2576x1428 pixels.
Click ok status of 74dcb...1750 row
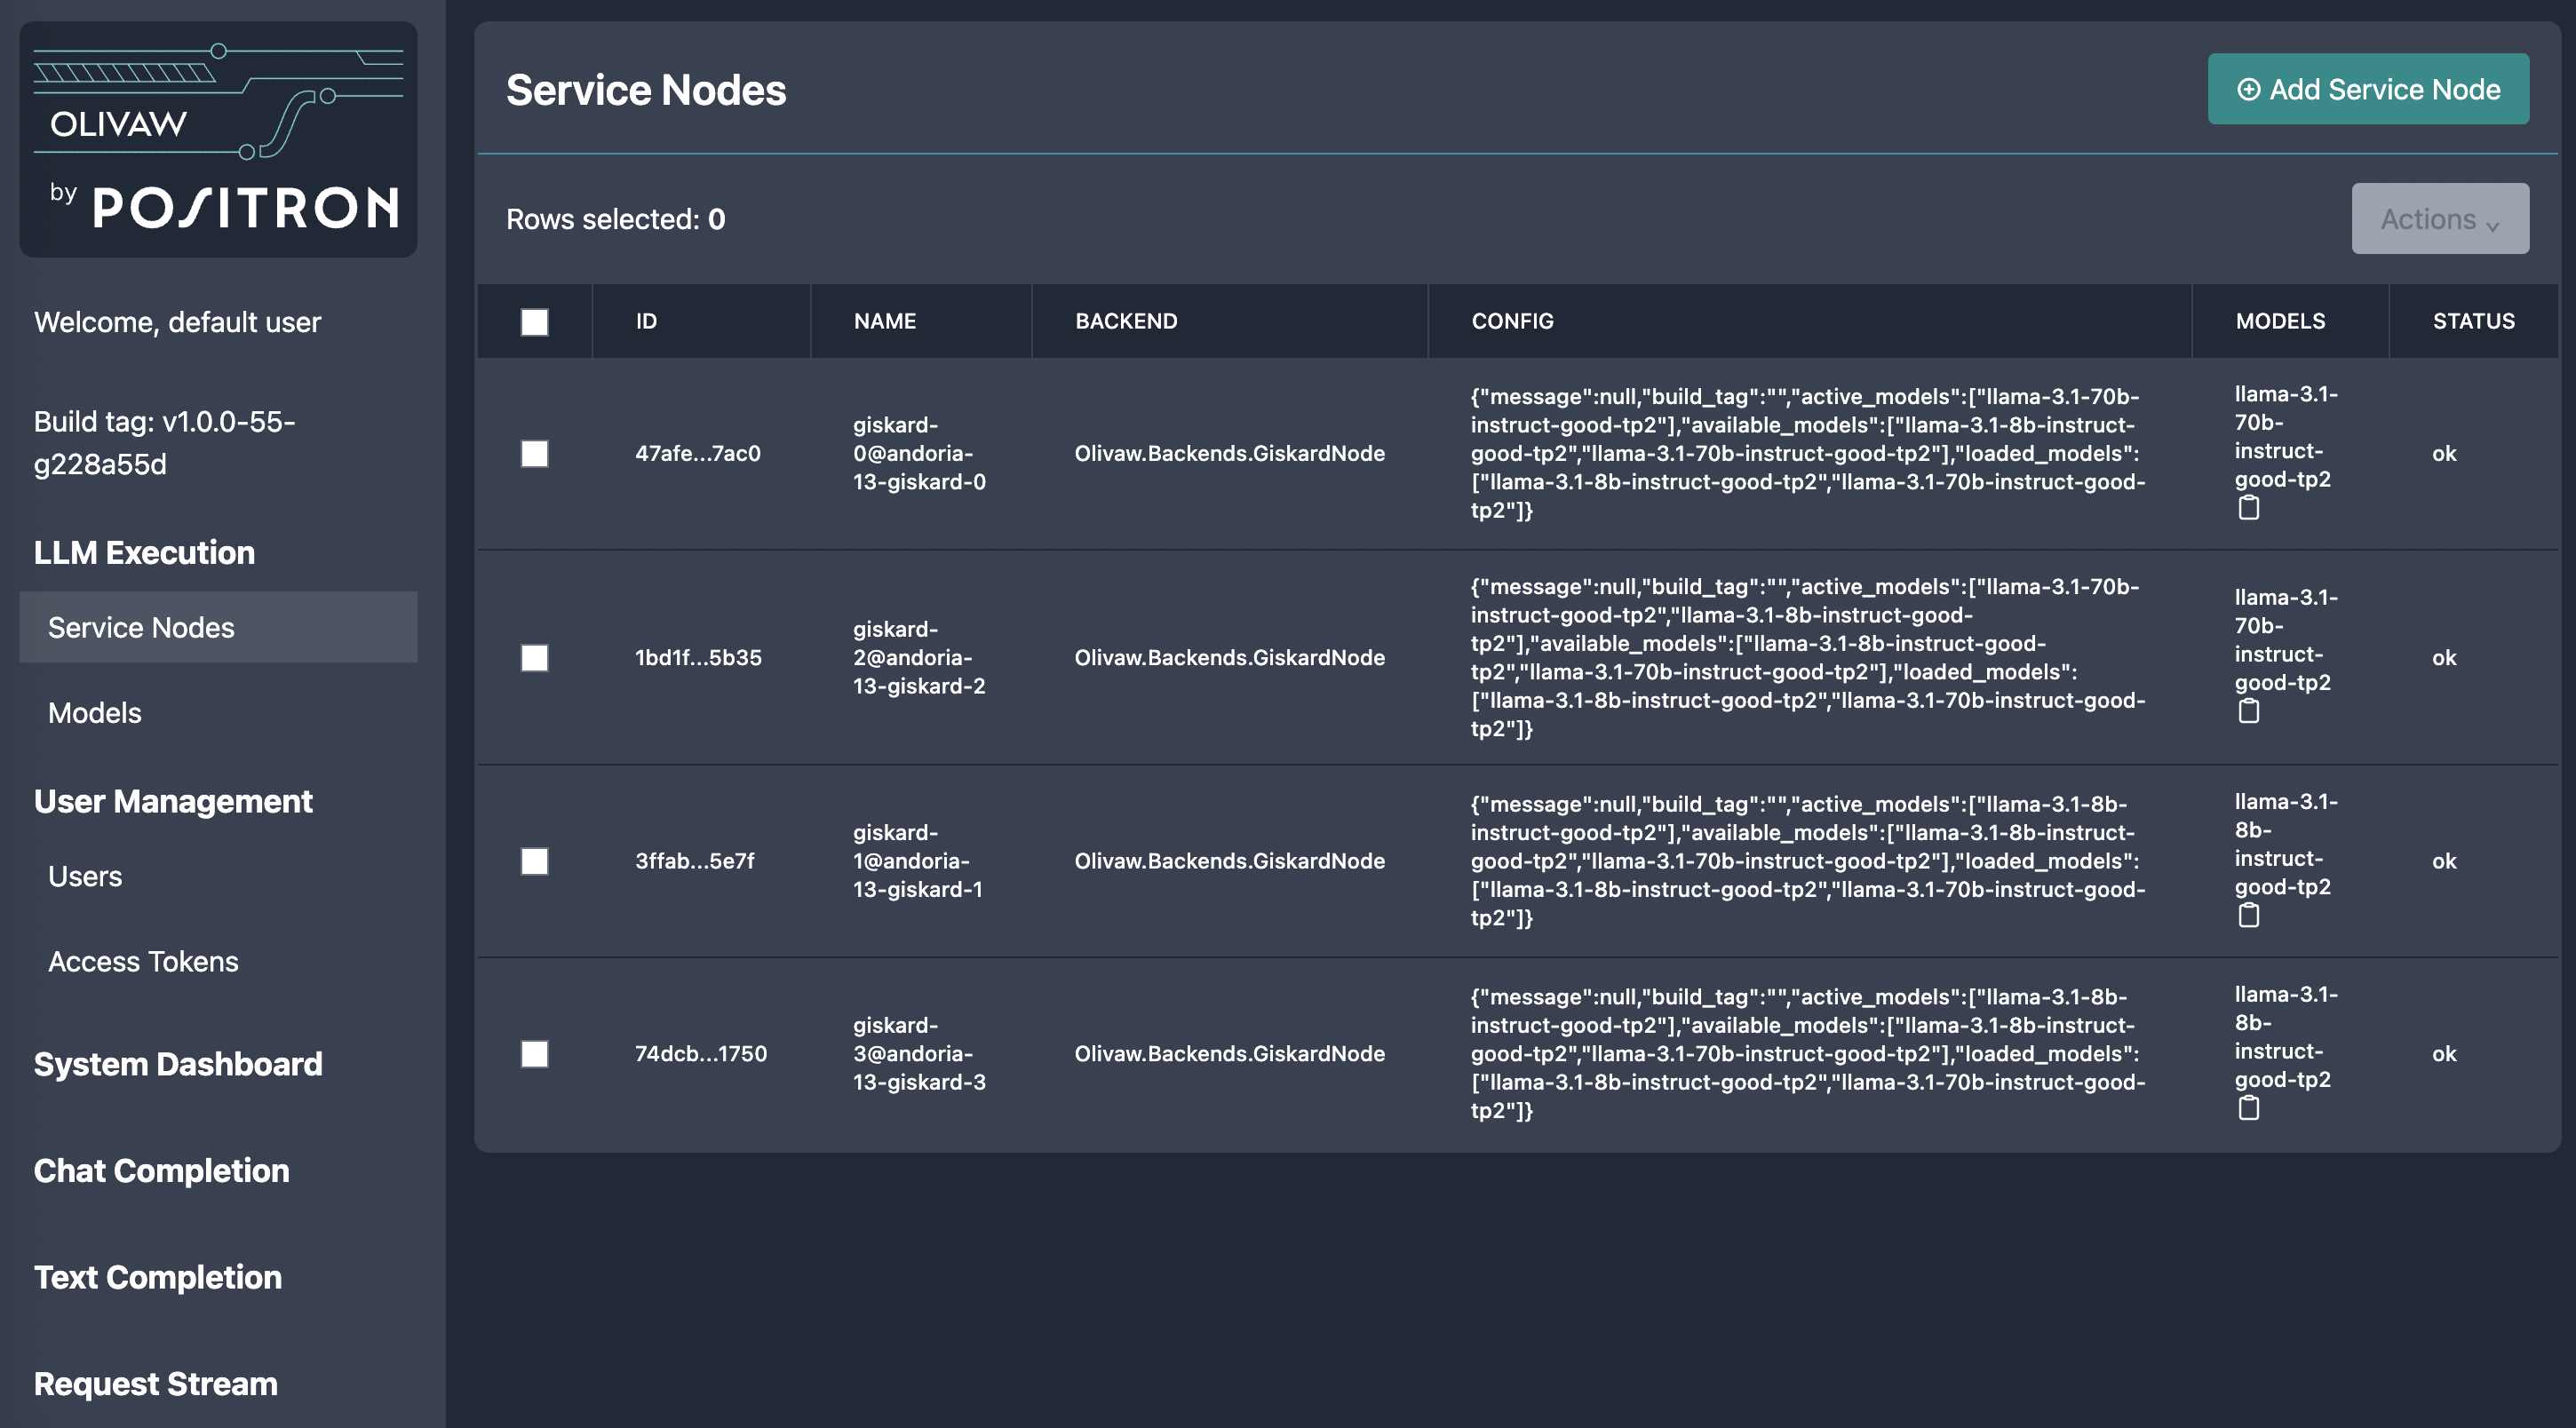2444,1053
